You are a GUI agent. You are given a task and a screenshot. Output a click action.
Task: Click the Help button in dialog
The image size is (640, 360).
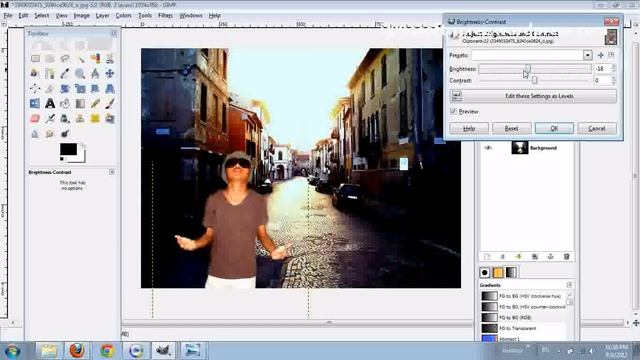click(x=469, y=128)
